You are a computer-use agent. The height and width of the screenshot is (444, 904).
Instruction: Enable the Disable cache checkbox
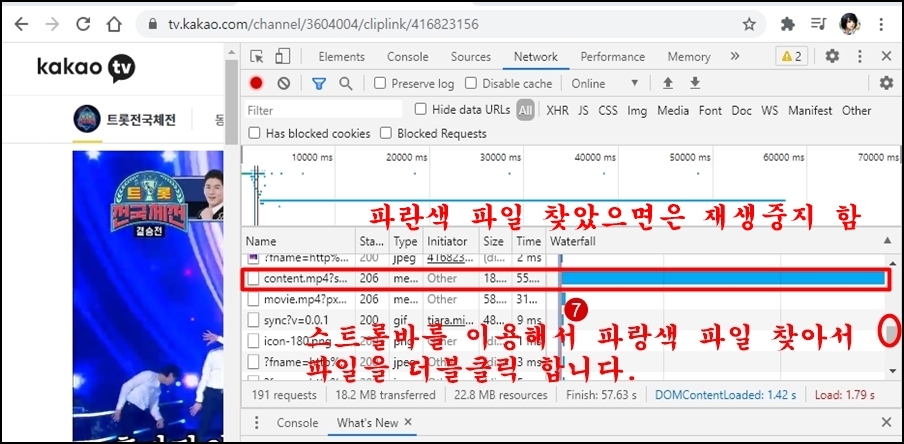tap(471, 84)
